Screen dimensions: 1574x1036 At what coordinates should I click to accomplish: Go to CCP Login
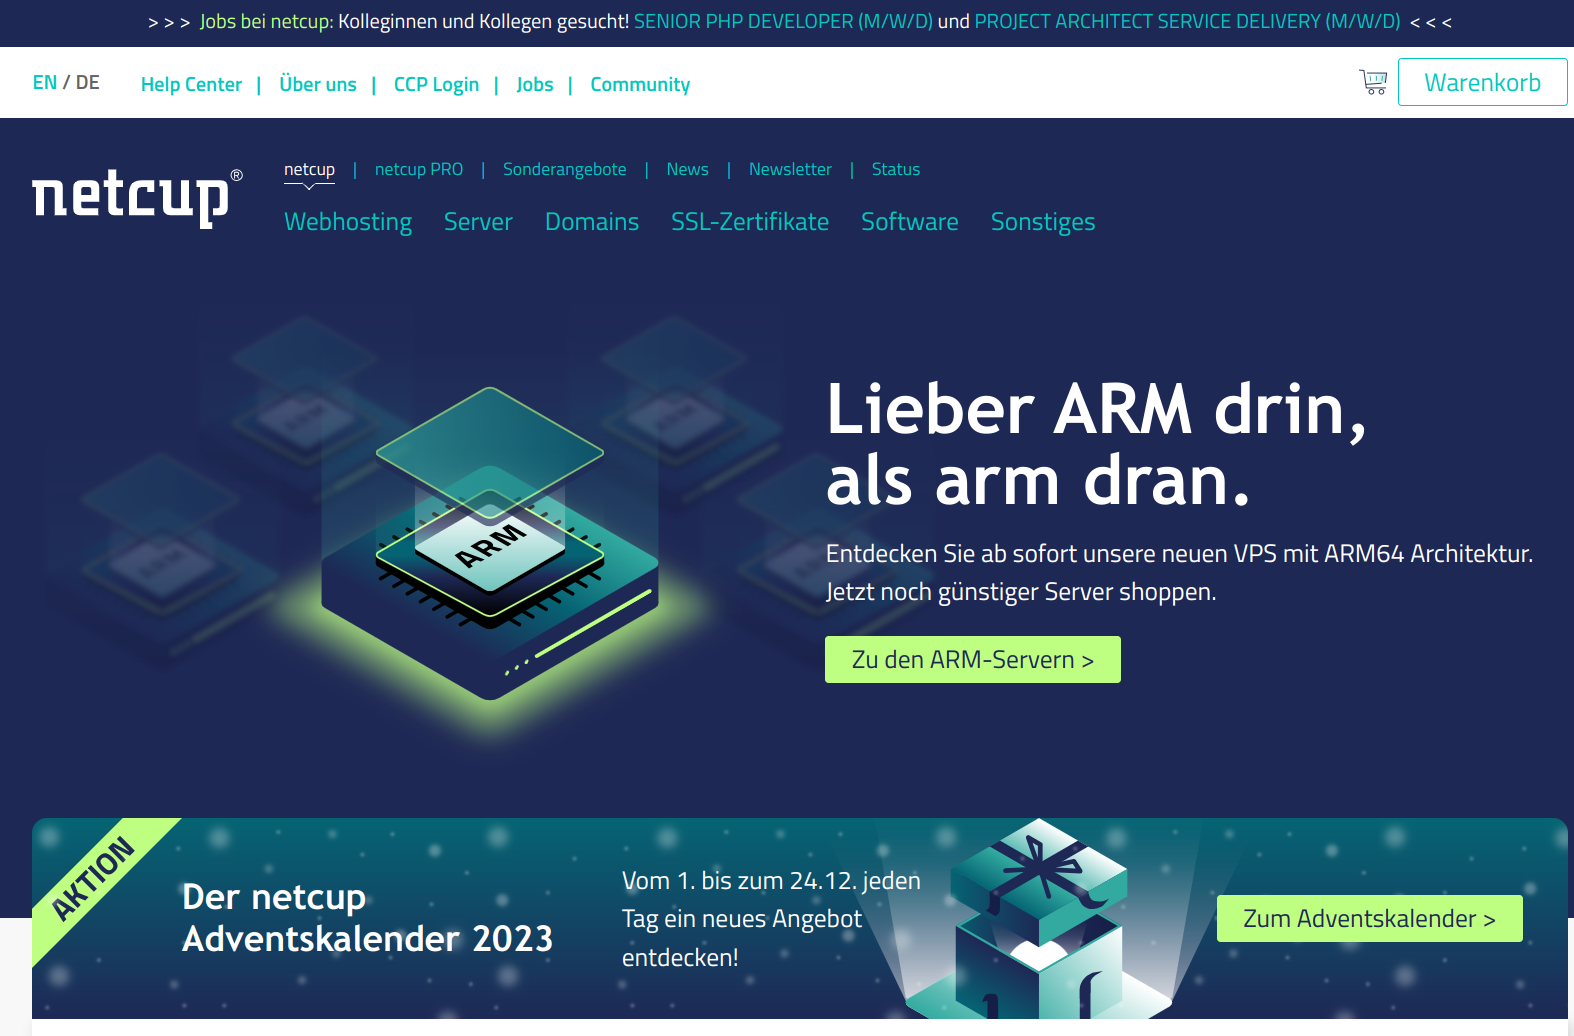point(436,85)
